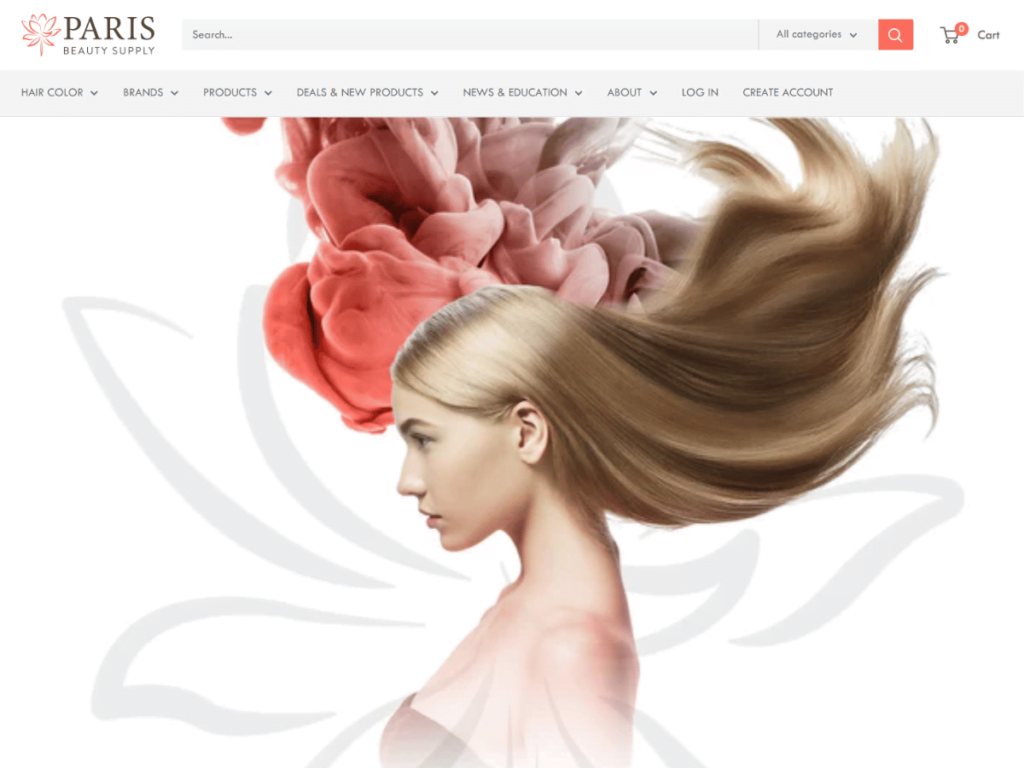Click the hero banner image of blonde woman
1024x768 pixels.
[x=512, y=443]
